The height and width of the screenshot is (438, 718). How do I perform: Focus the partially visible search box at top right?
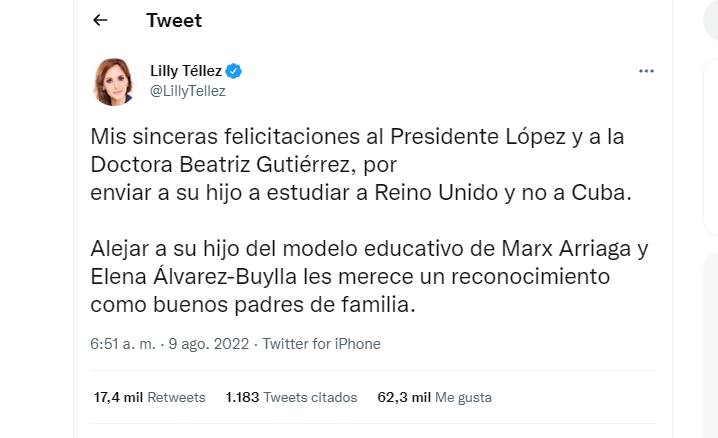[x=710, y=20]
